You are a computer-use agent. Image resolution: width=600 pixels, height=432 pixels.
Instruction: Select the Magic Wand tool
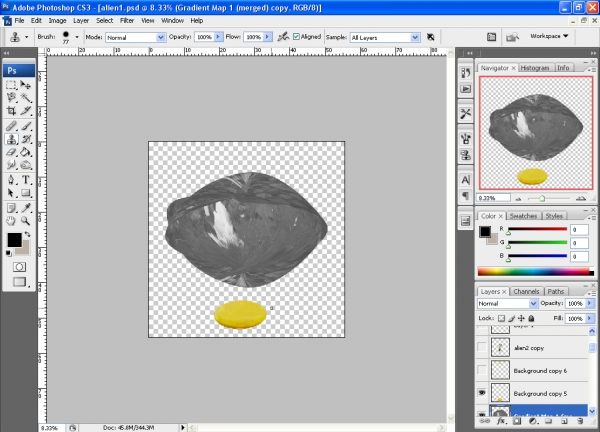click(26, 98)
